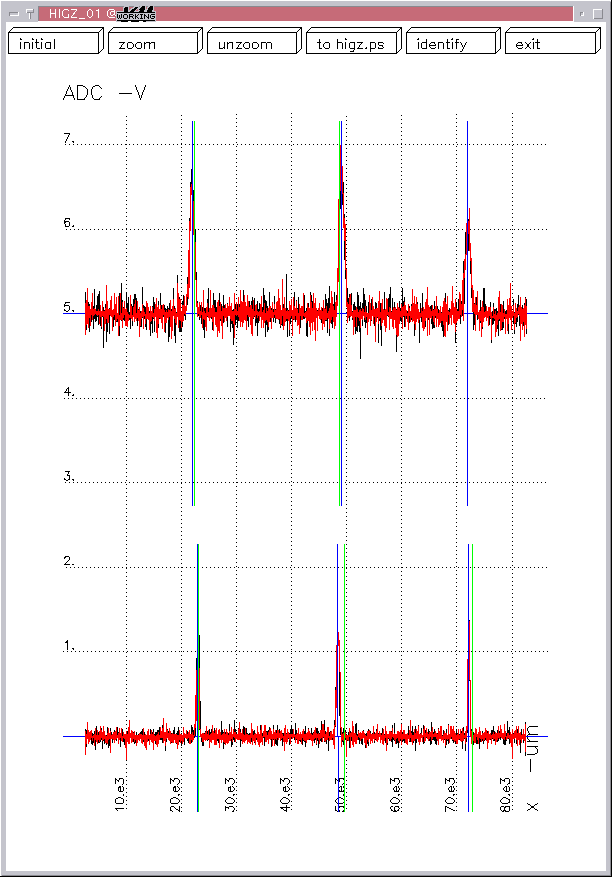
Task: Click the x-axis label "40.e3"
Action: (x=285, y=794)
